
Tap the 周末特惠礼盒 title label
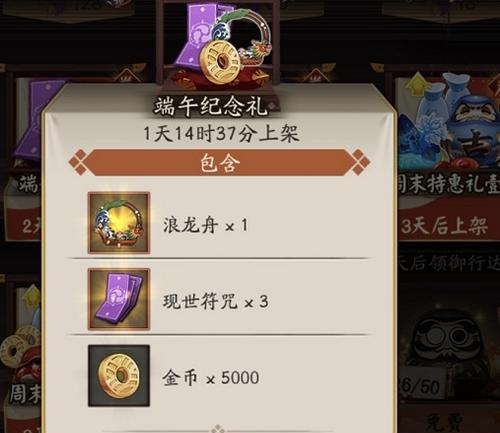coord(448,183)
